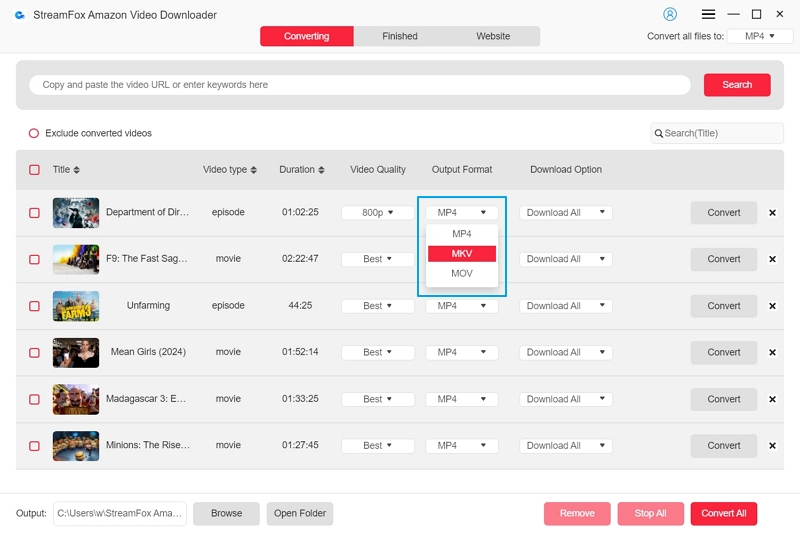Image resolution: width=800 pixels, height=533 pixels.
Task: Click the F9: The Fast Saga thumbnail
Action: click(x=76, y=259)
